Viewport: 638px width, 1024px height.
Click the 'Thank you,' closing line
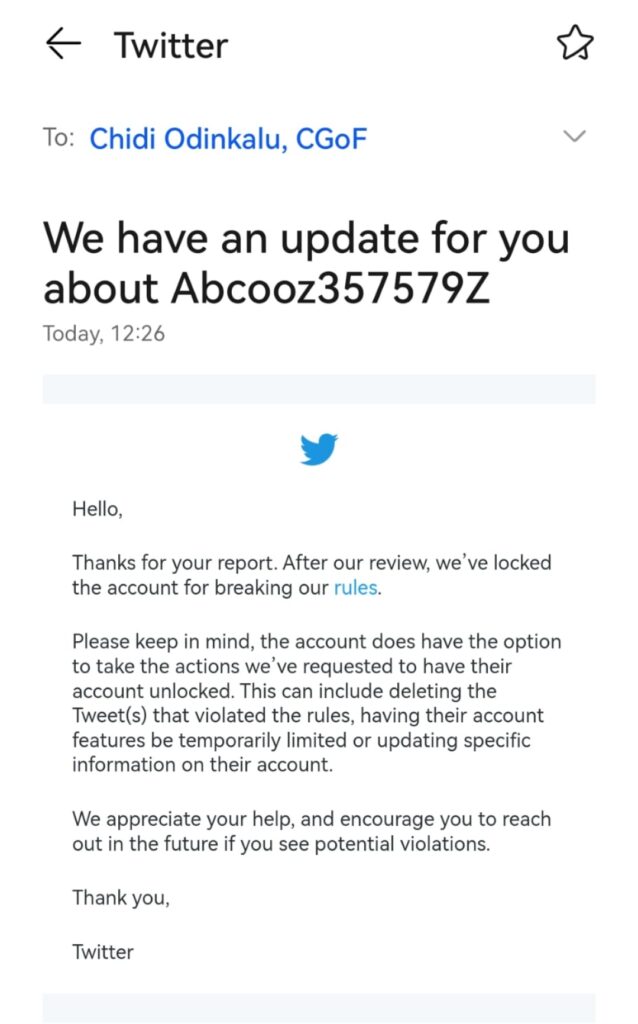pos(121,898)
